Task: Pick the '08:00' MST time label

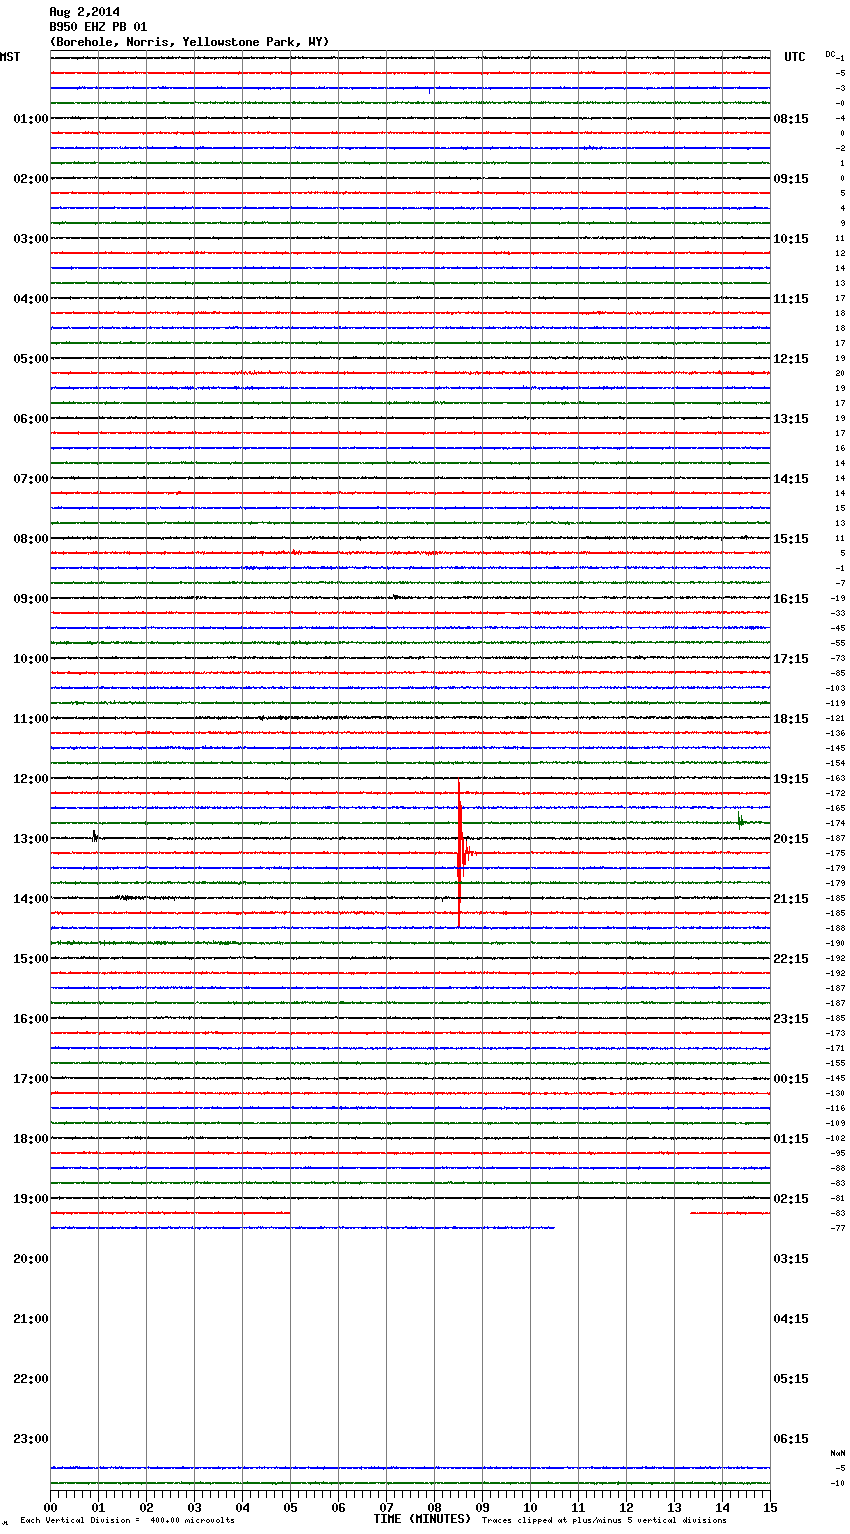Action: pos(31,539)
